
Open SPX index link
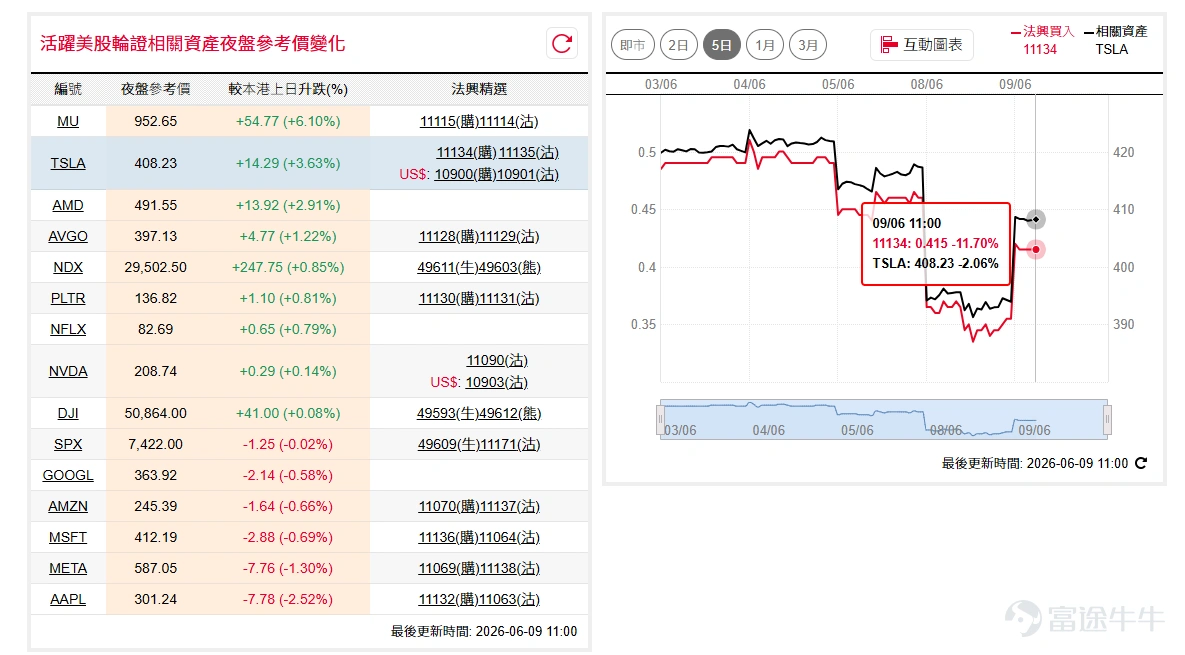coord(68,445)
